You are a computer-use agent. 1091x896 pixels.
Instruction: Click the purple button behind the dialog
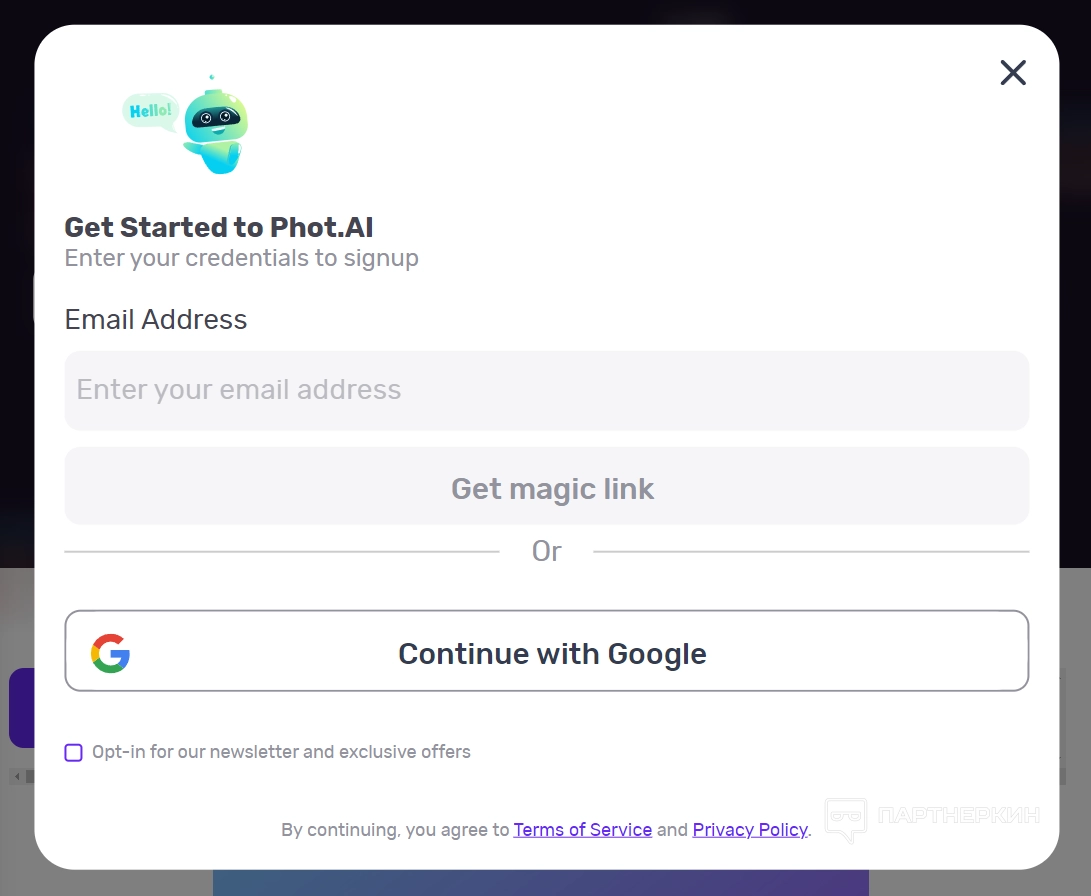[20, 708]
